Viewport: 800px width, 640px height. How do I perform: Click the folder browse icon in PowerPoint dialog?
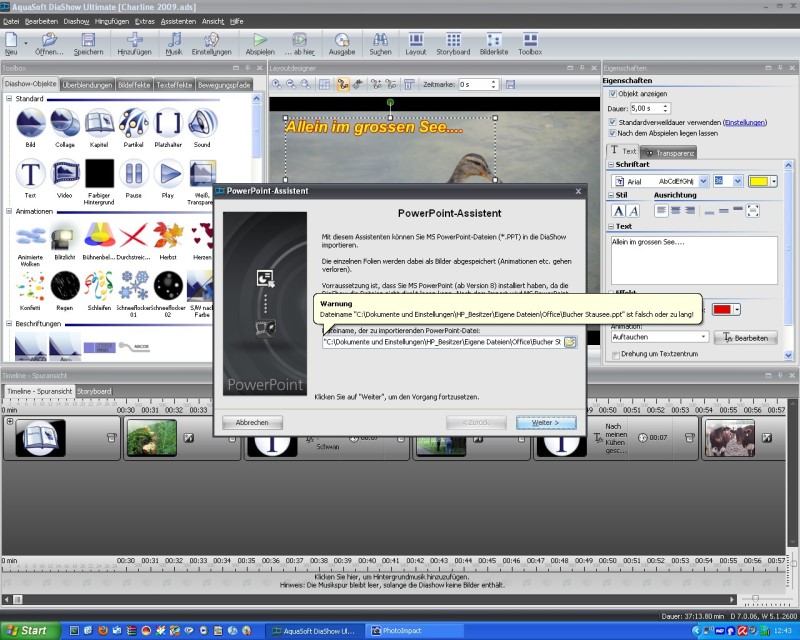(x=570, y=342)
